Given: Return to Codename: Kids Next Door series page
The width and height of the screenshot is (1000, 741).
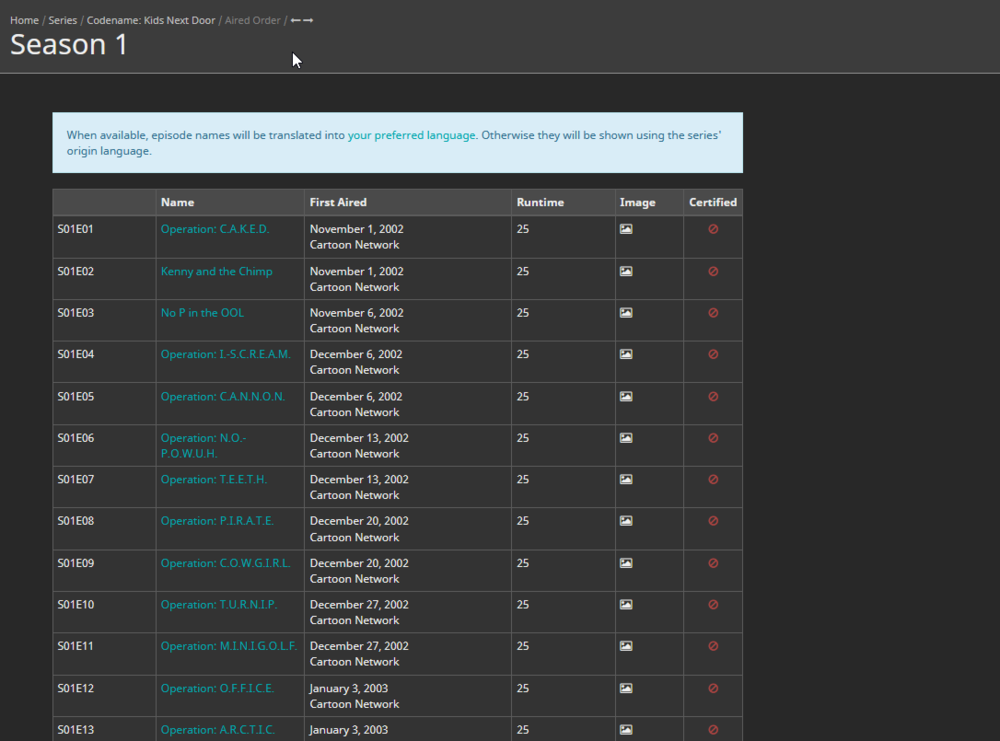Looking at the screenshot, I should tap(151, 20).
